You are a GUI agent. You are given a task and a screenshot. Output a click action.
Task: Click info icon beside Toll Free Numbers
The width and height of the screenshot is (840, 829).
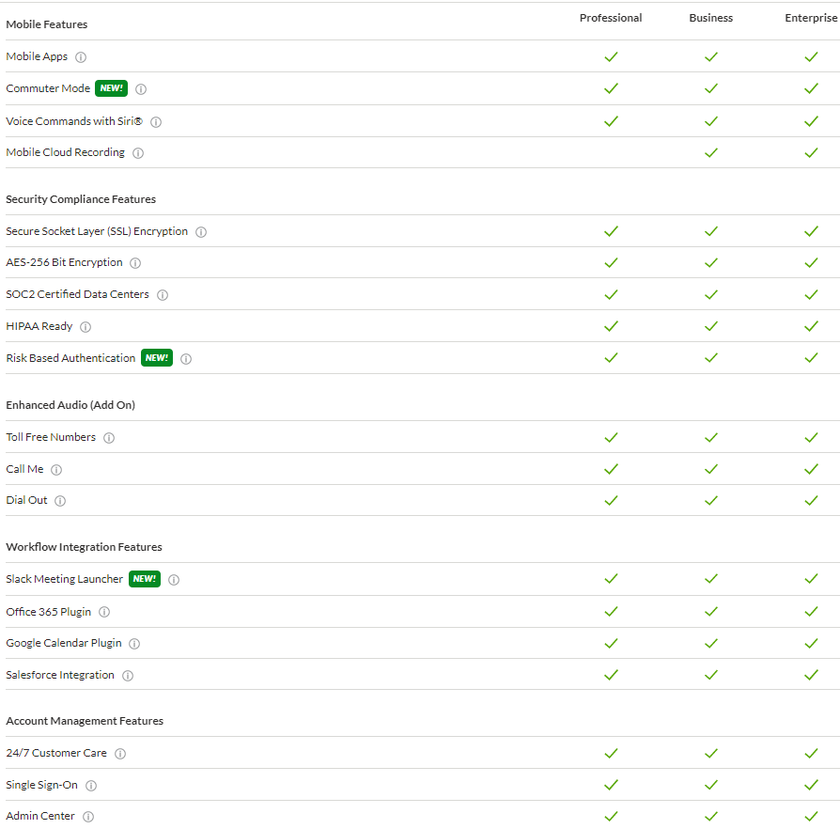pos(109,438)
